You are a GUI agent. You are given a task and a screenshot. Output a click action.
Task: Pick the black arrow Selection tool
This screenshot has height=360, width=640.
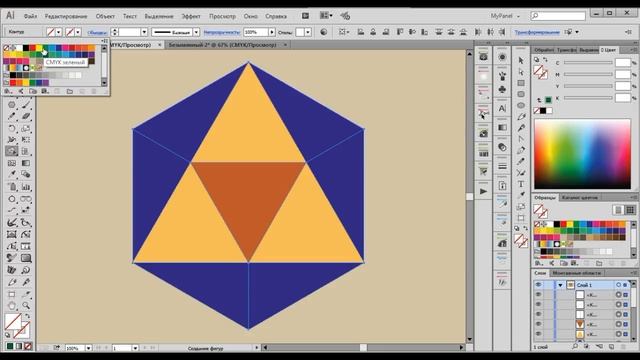[x=521, y=60]
